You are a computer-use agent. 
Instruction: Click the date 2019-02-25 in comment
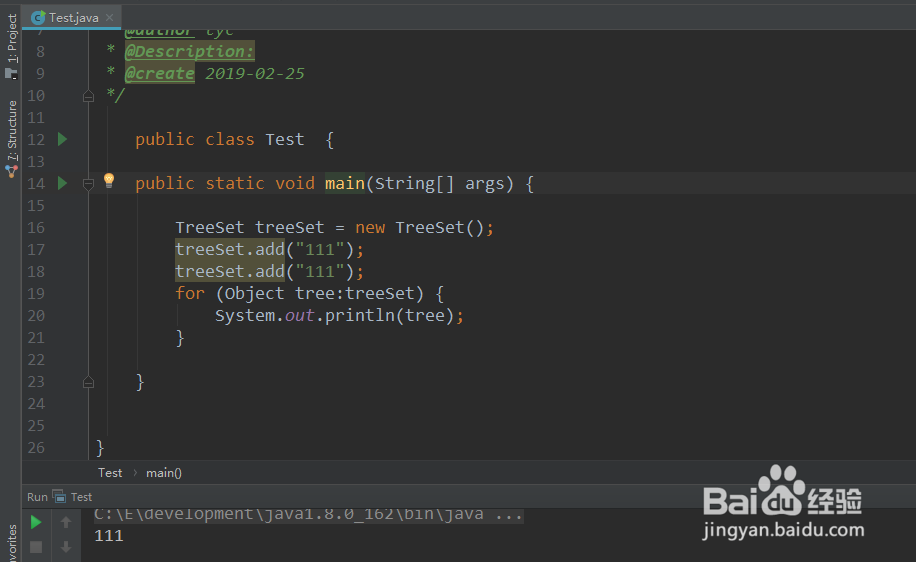point(255,74)
